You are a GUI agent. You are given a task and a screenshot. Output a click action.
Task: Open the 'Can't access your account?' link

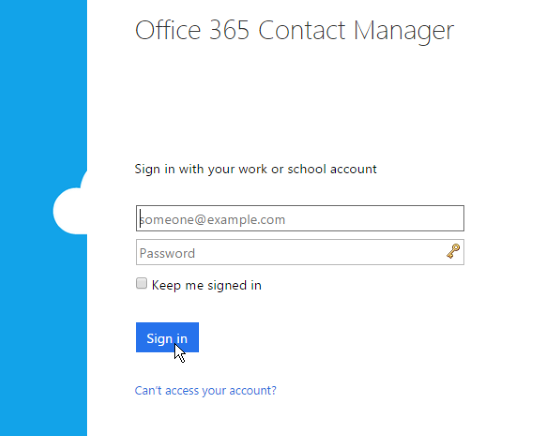tap(206, 390)
